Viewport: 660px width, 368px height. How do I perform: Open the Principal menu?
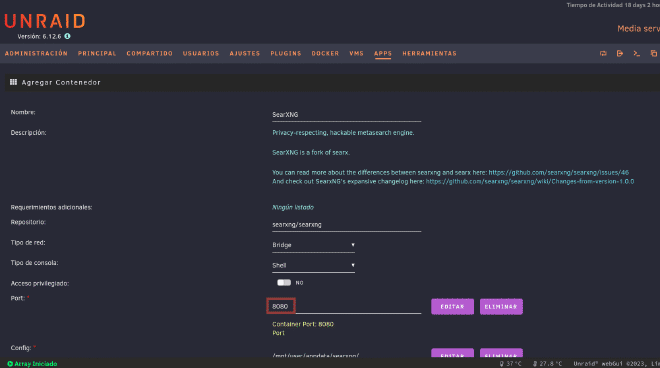tap(97, 53)
